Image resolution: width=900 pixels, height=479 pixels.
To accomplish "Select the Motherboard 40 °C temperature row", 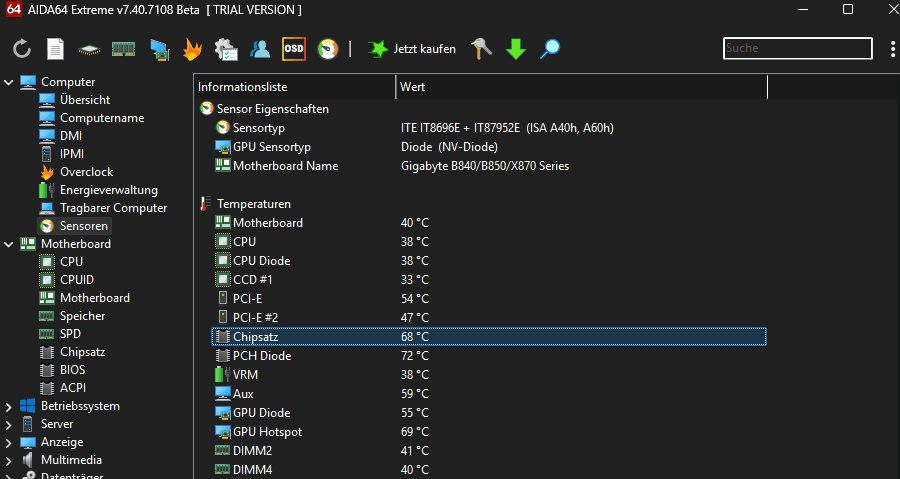I will tap(489, 223).
